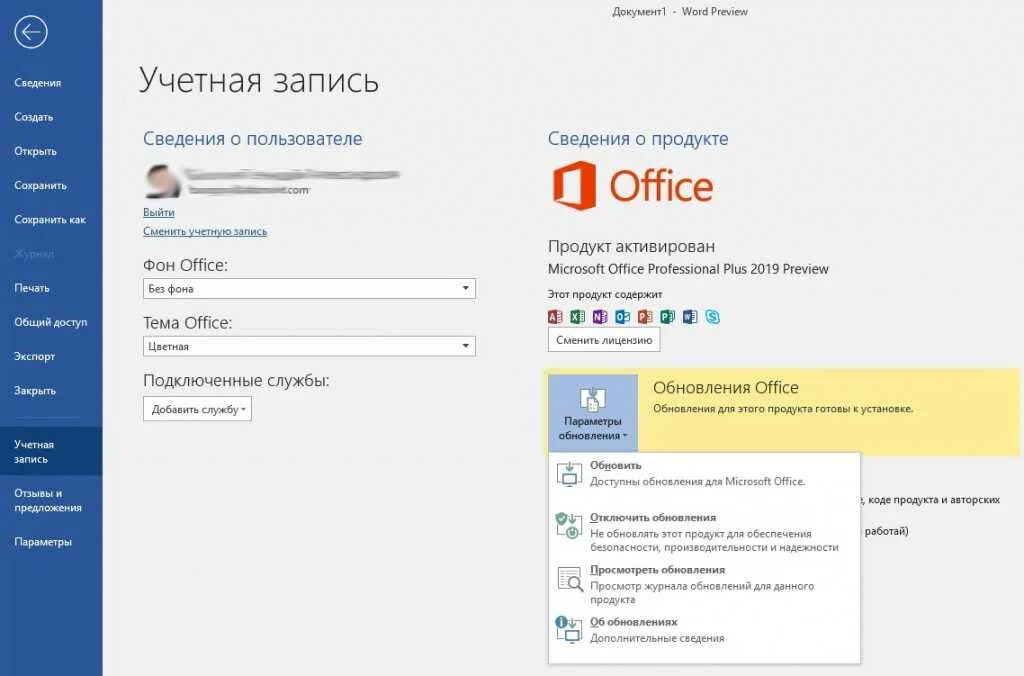Choose Сохранить in the sidebar

point(40,185)
